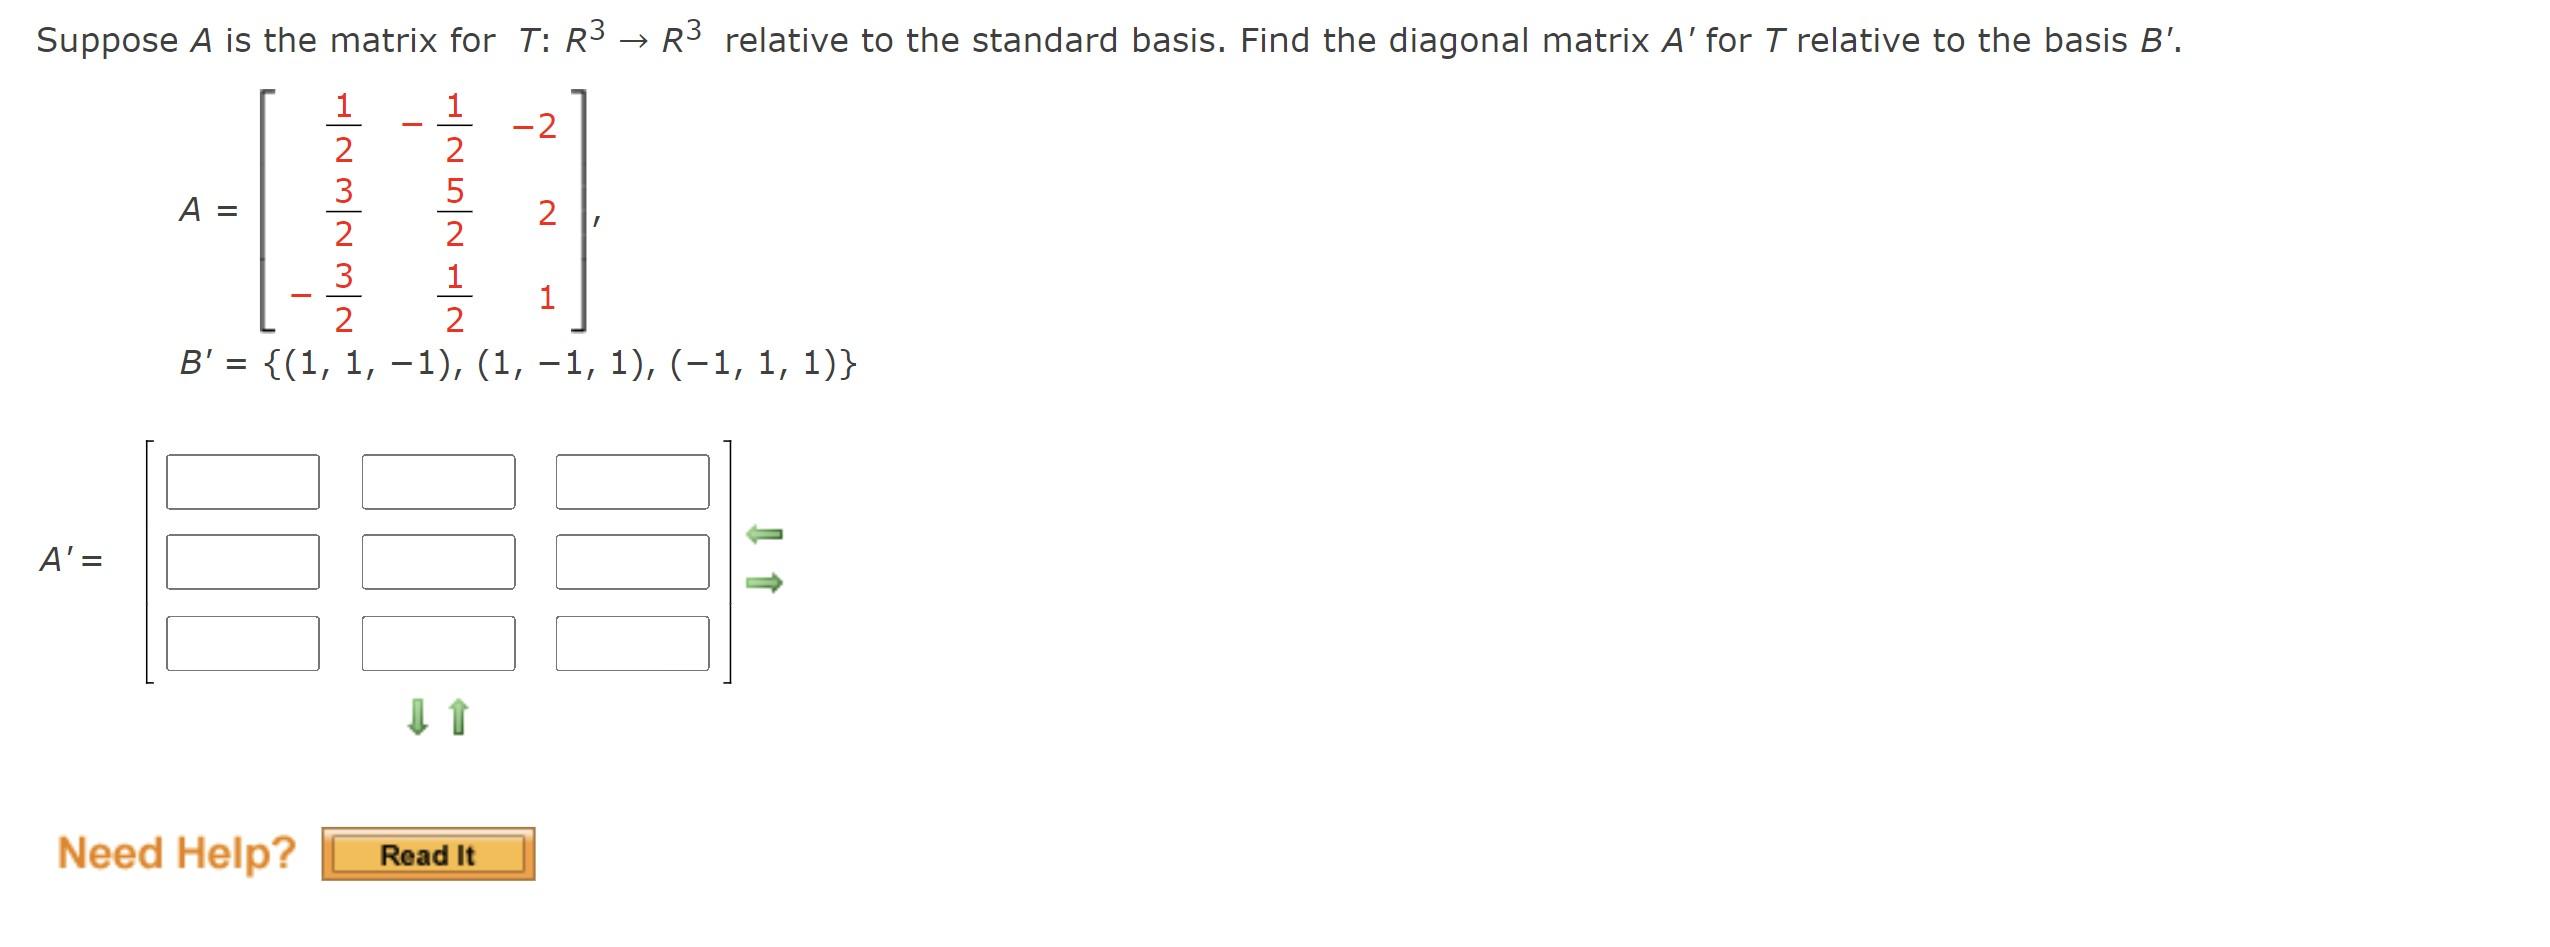Click the basis B' definition text
The image size is (2550, 947).
click(517, 363)
